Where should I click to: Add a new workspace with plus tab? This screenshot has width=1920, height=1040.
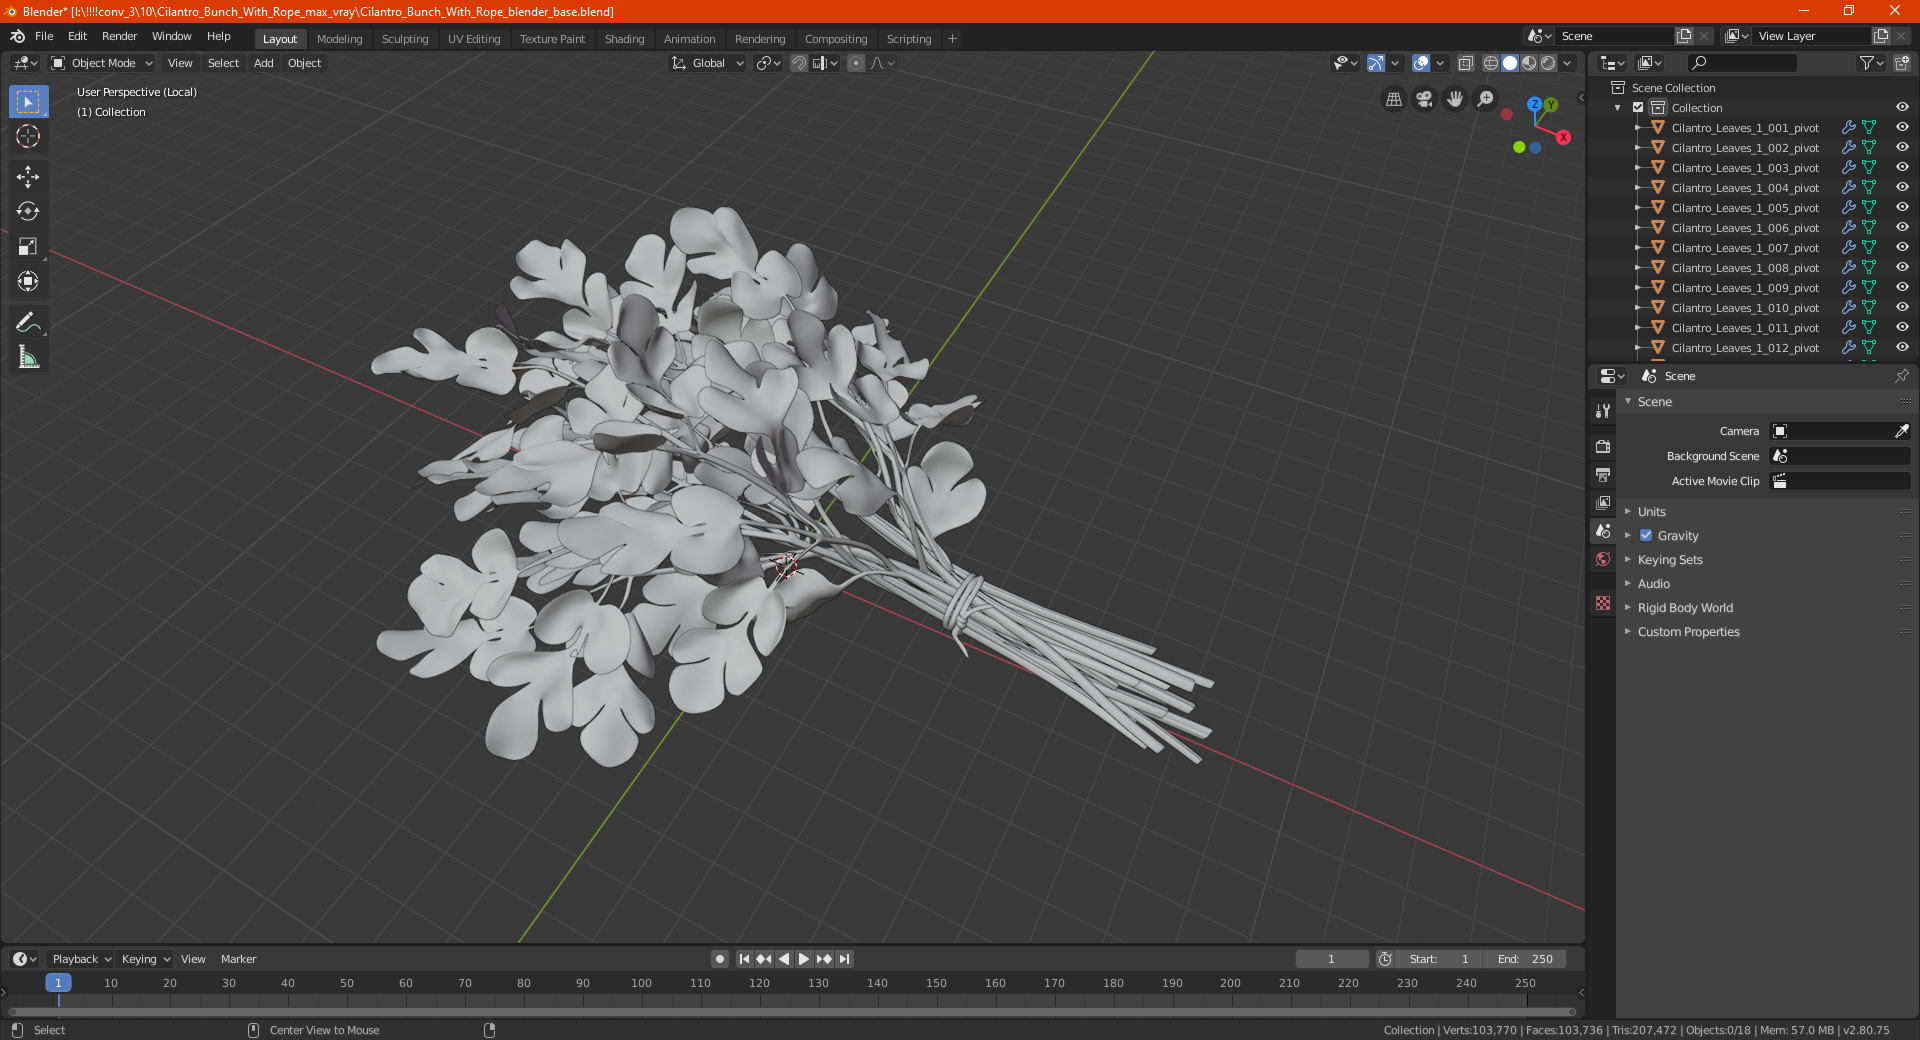952,39
